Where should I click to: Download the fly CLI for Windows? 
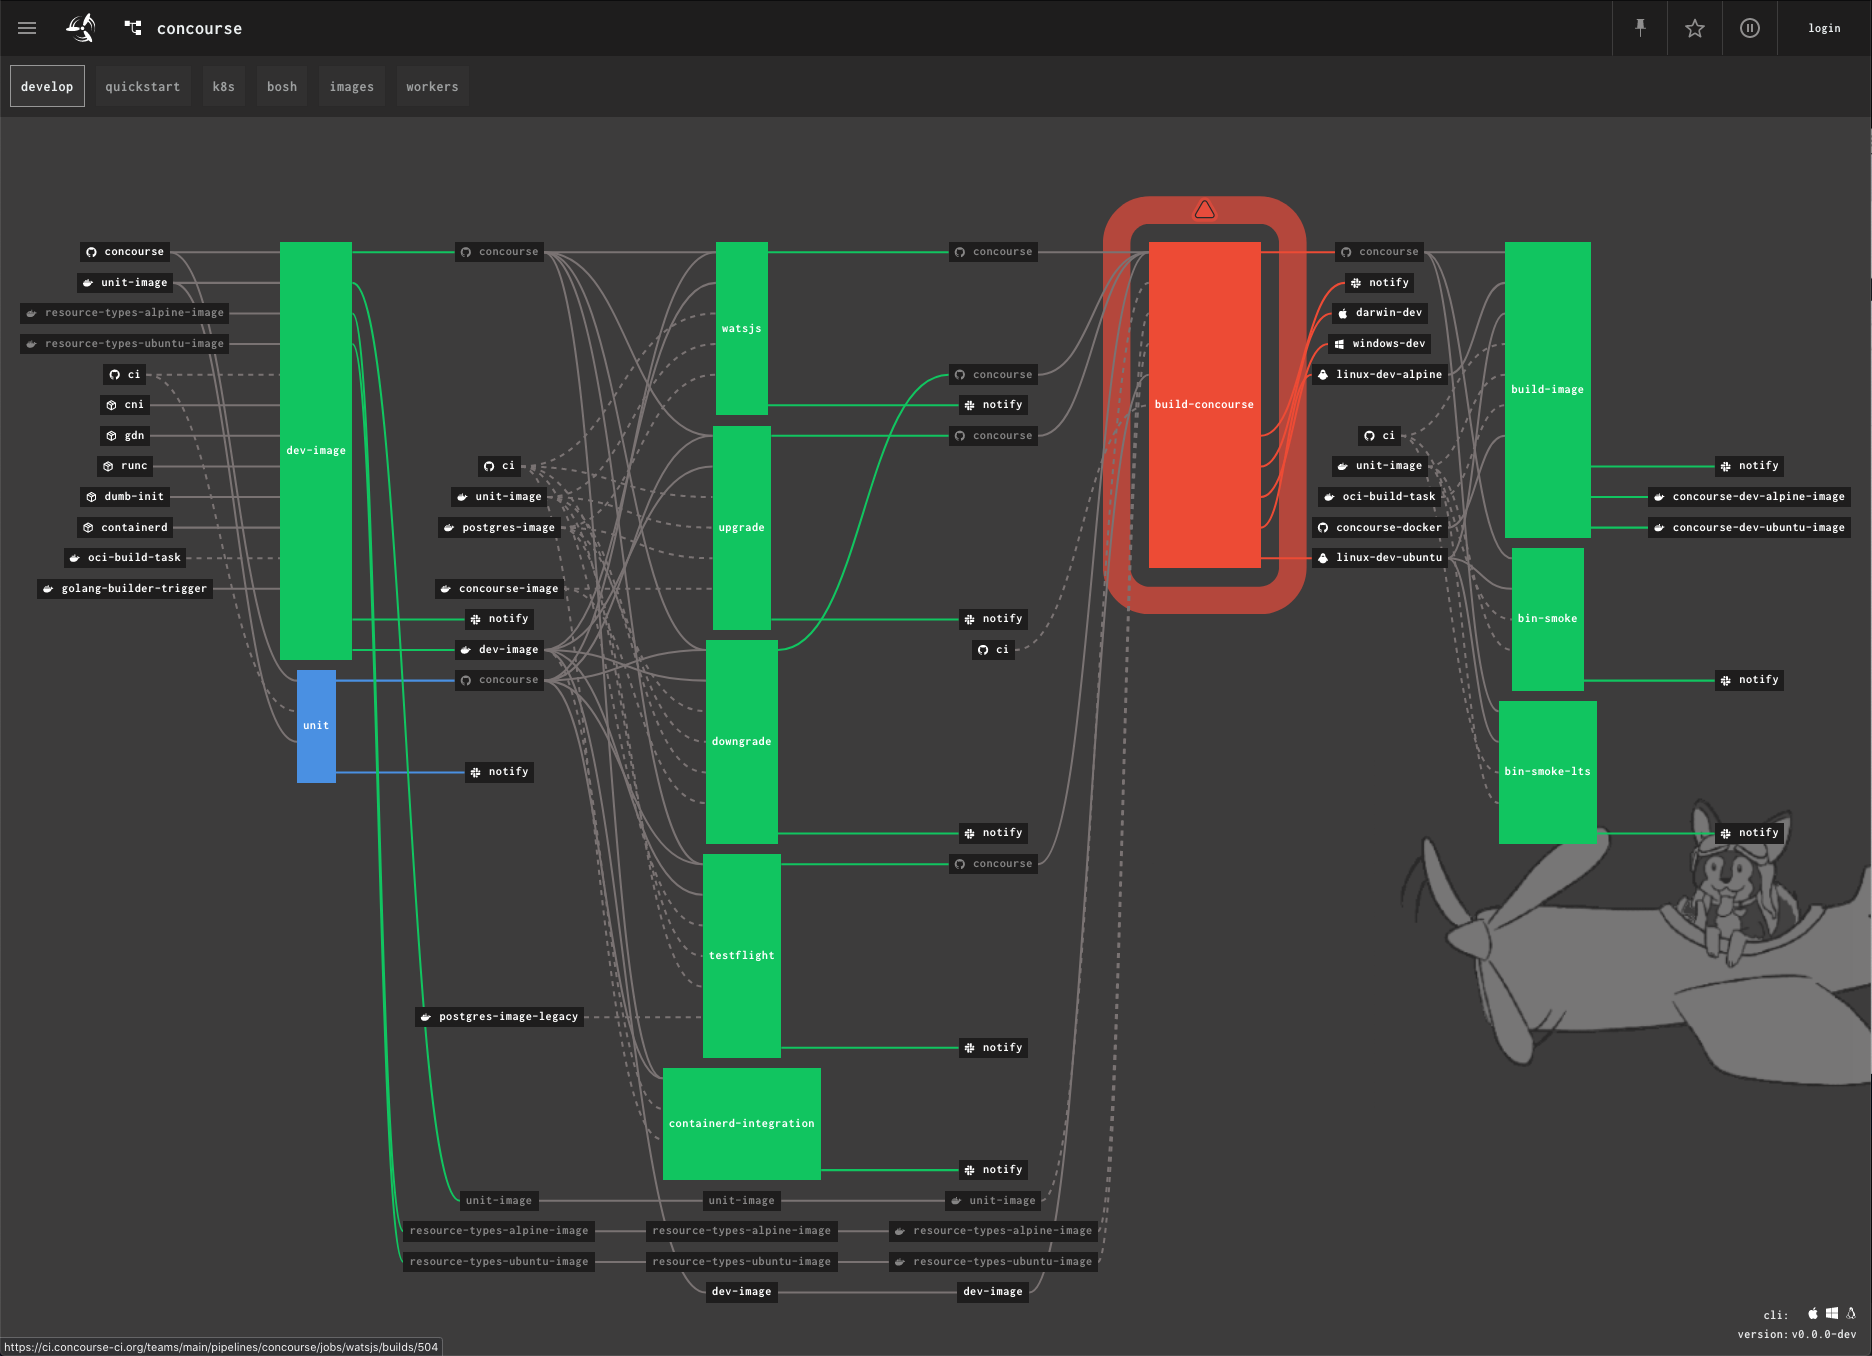[x=1830, y=1313]
